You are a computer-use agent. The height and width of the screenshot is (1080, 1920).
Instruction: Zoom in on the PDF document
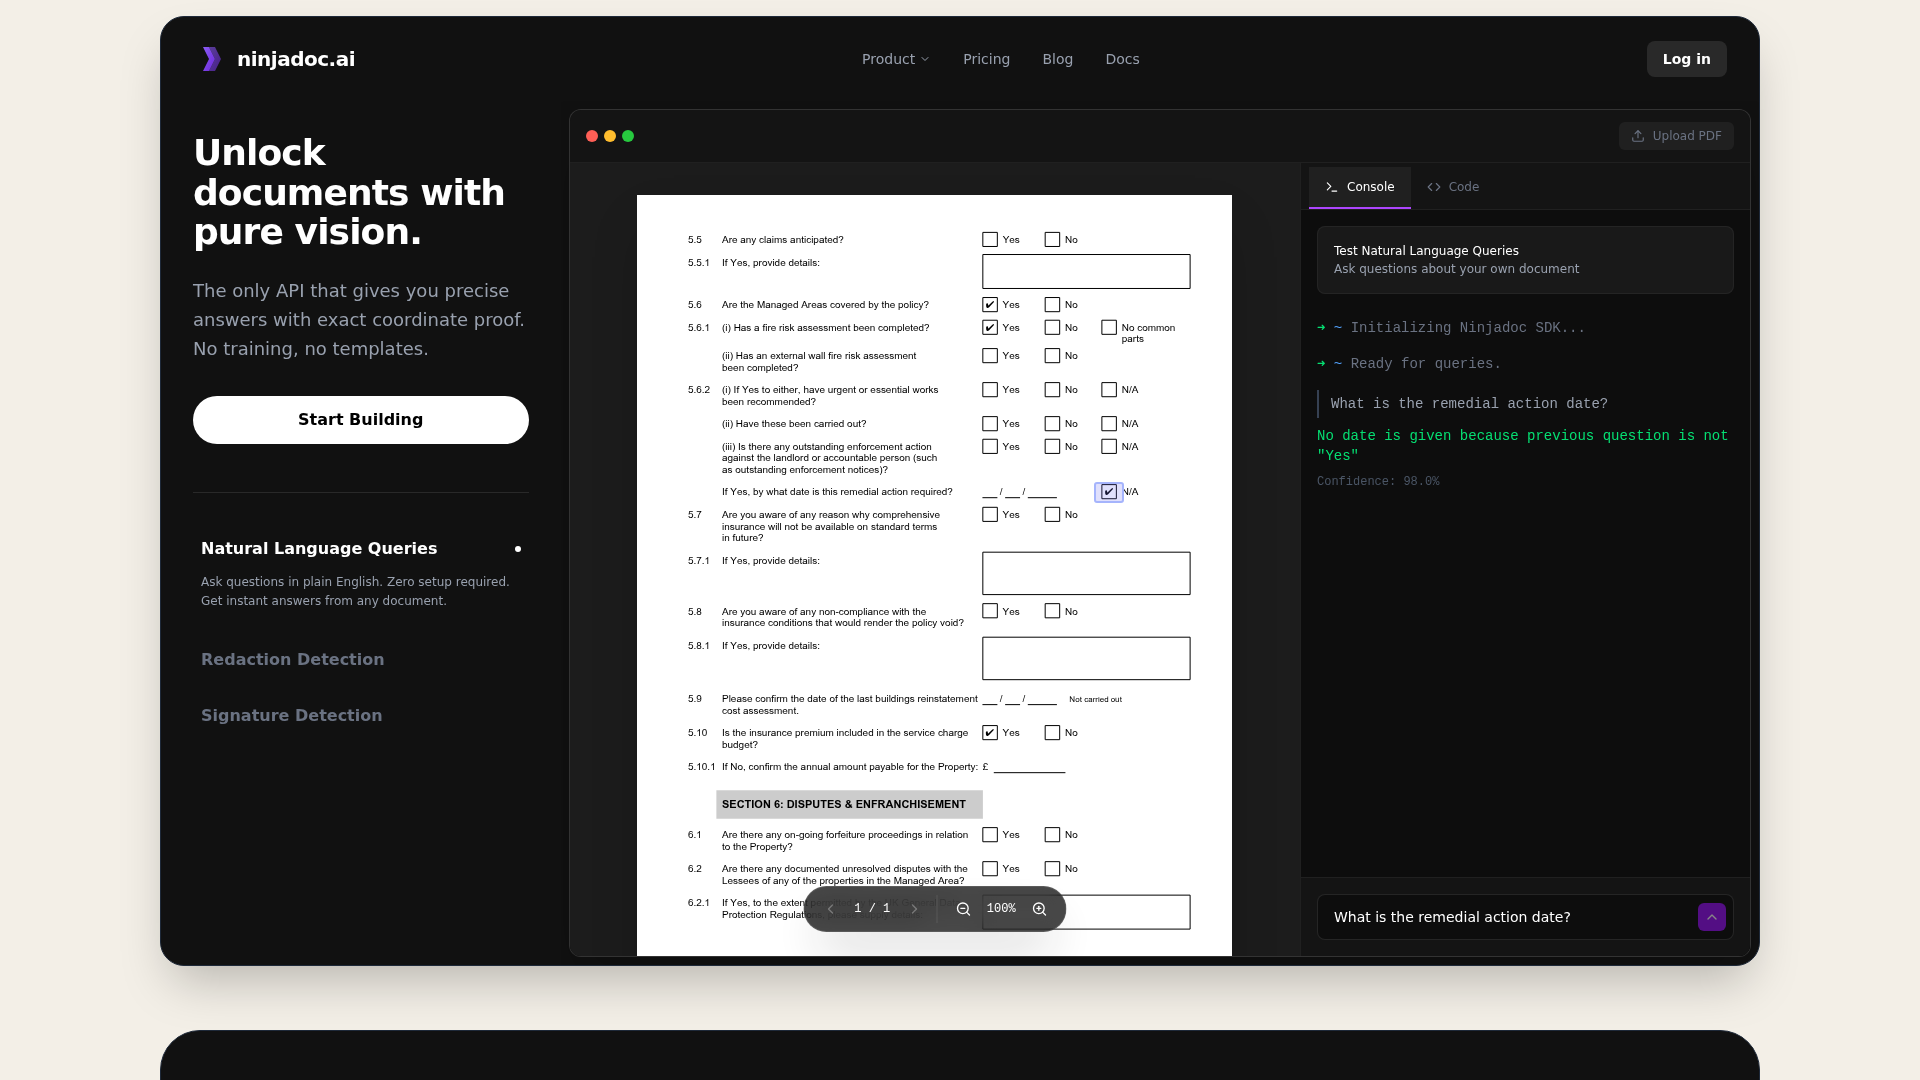point(1039,908)
